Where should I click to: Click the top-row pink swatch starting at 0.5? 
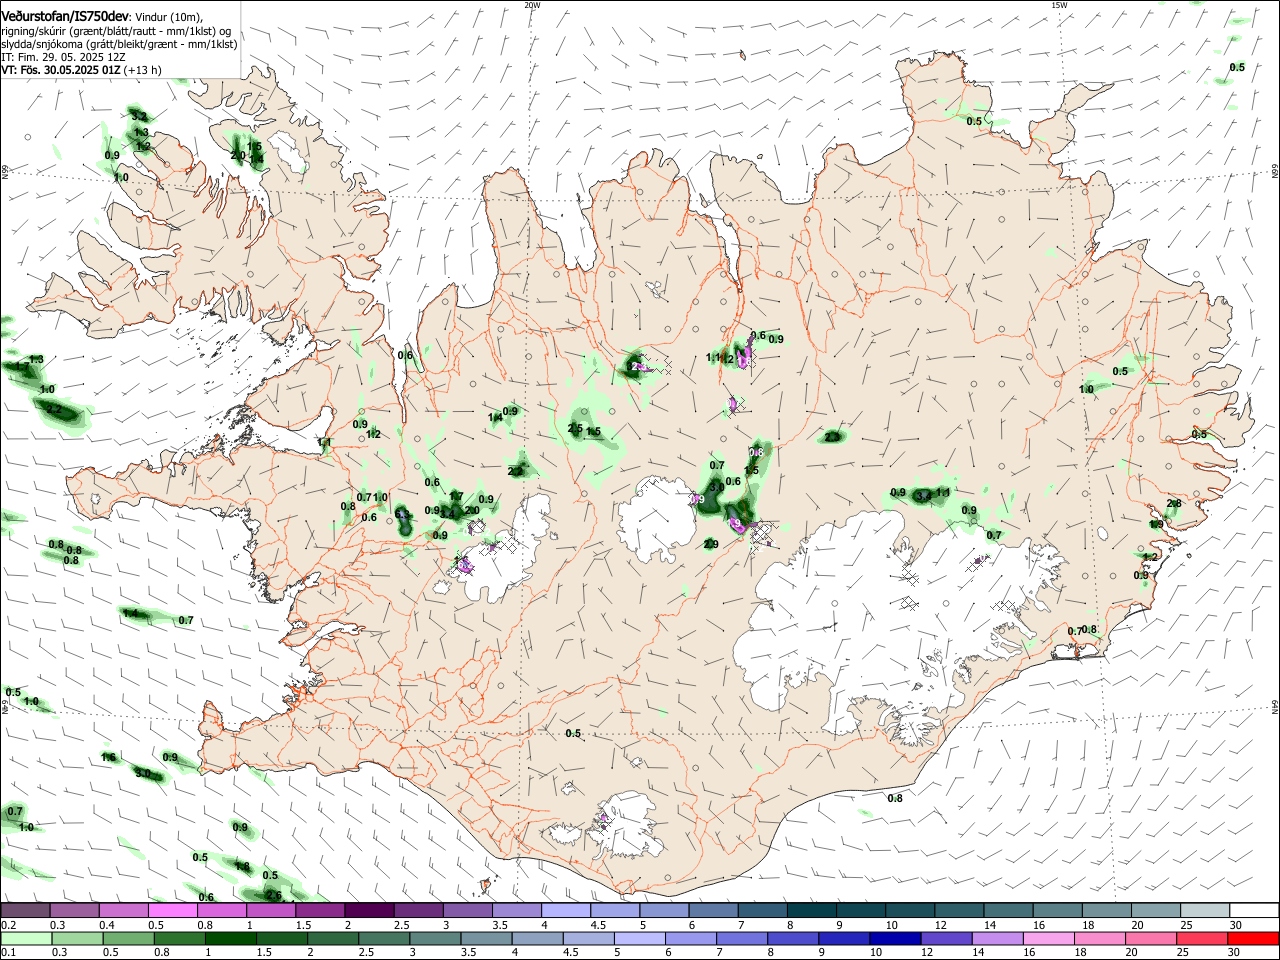tap(172, 911)
